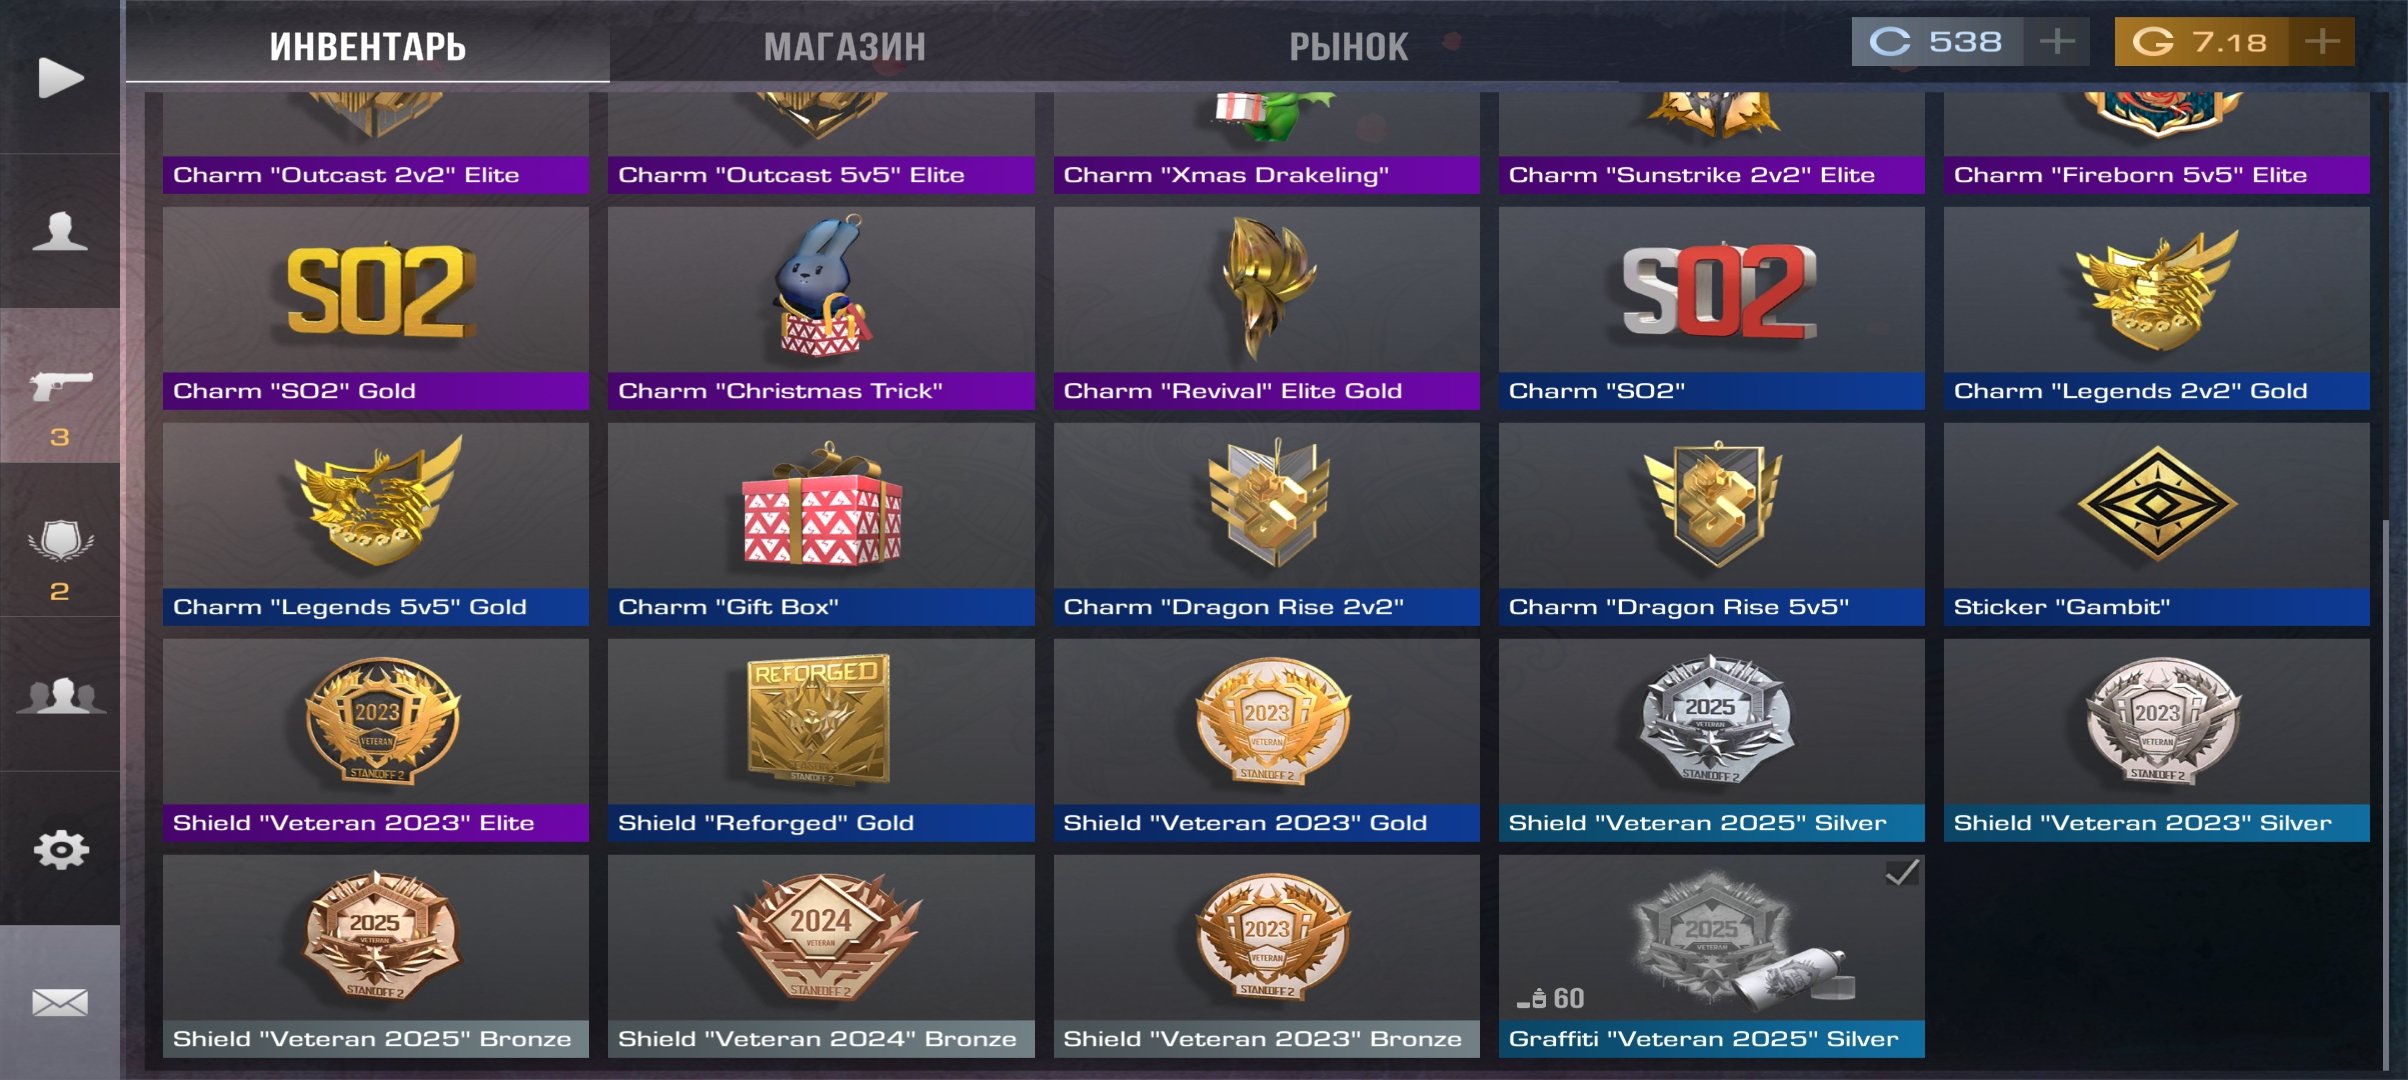
Task: Open the mail envelope icon
Action: tap(60, 1001)
